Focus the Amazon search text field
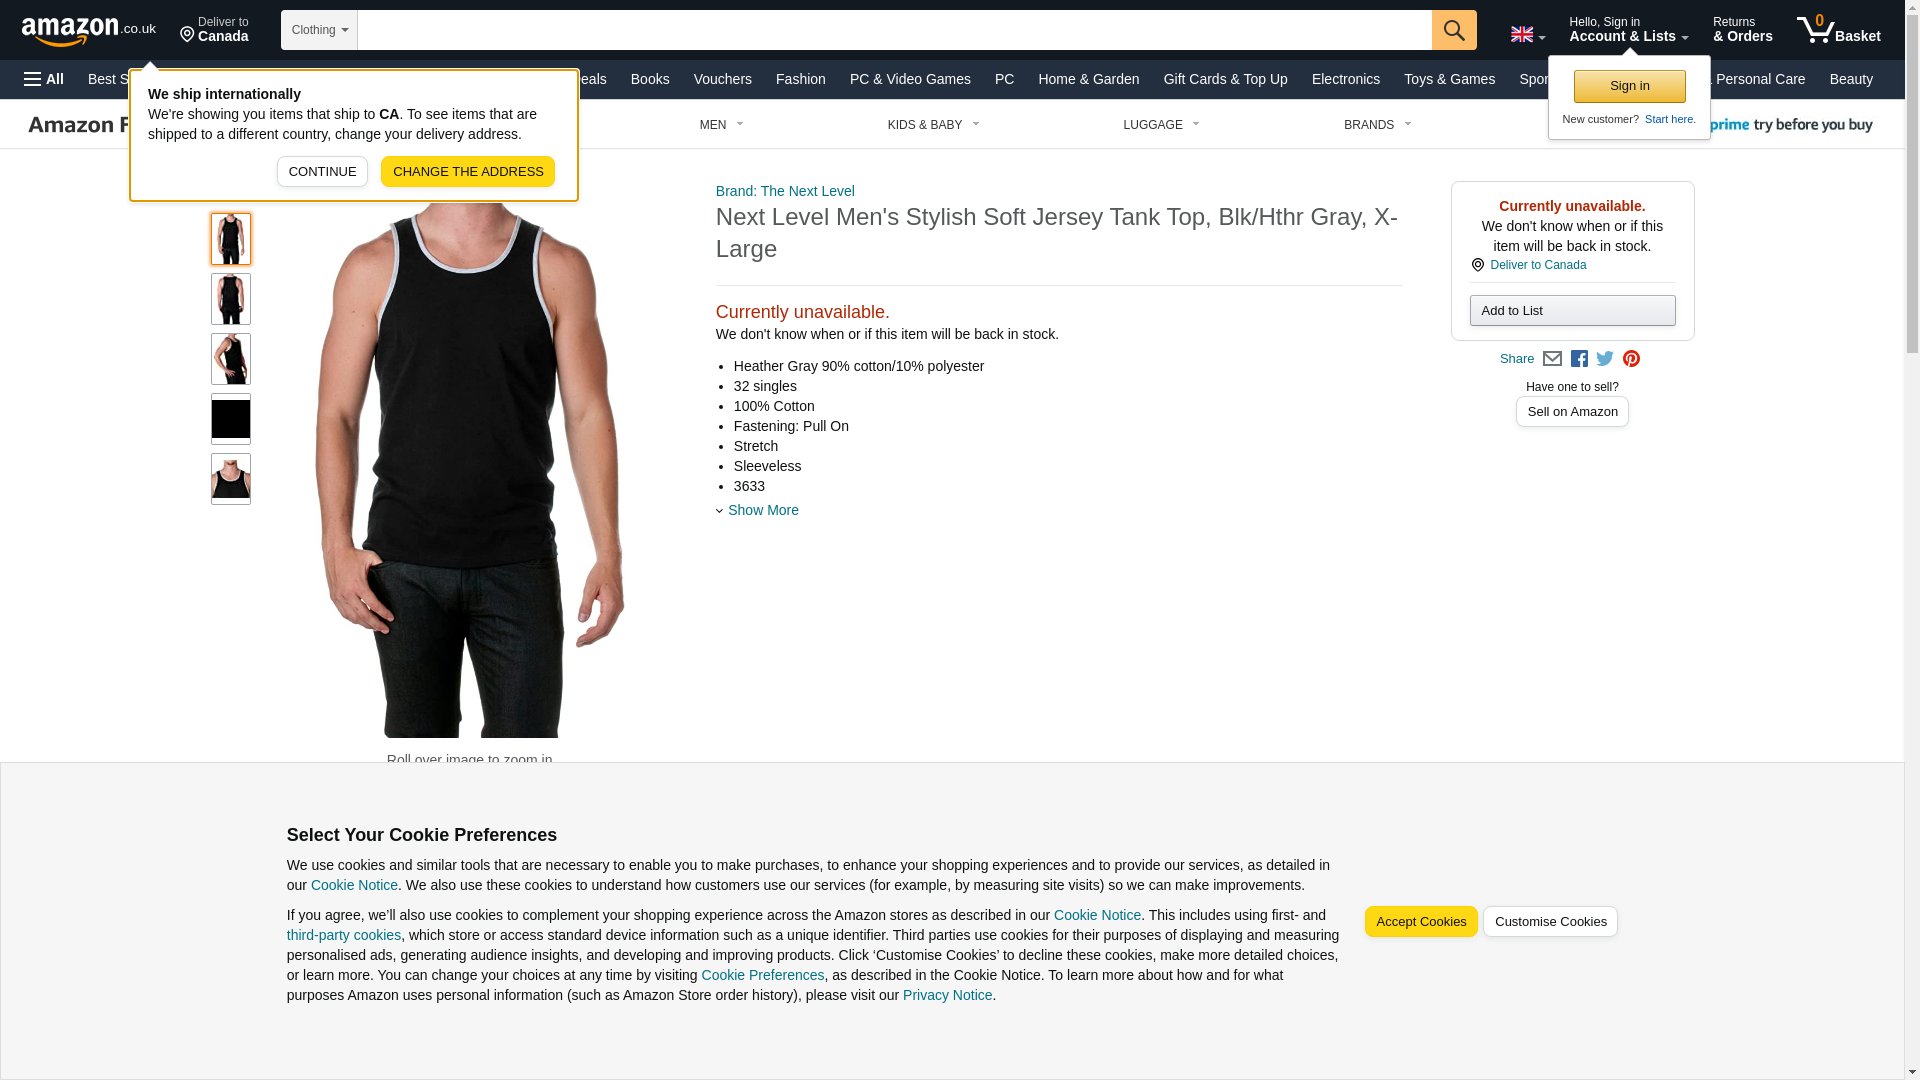The height and width of the screenshot is (1080, 1920). (x=894, y=30)
